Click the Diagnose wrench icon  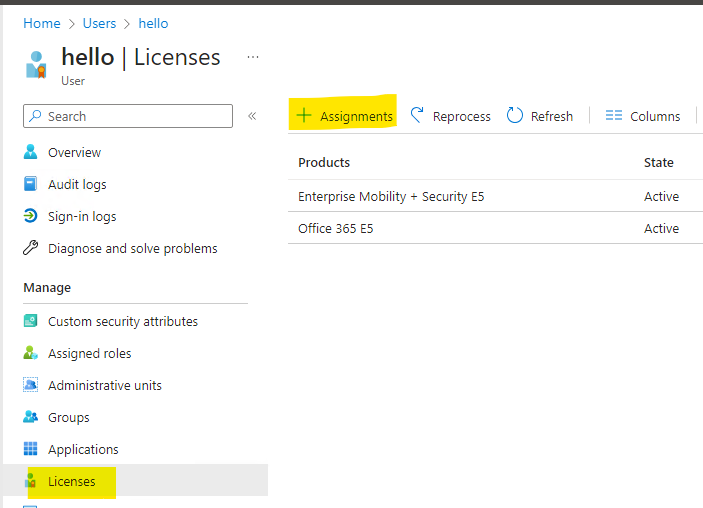coord(30,248)
